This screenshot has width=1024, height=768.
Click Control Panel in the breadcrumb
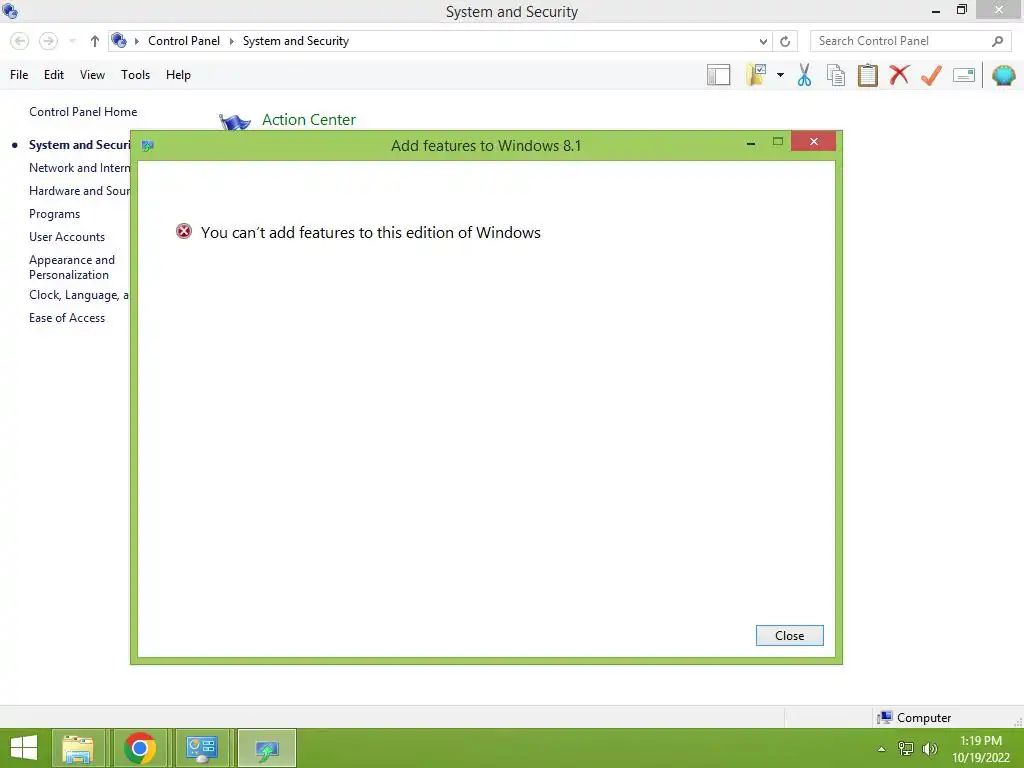click(x=184, y=41)
